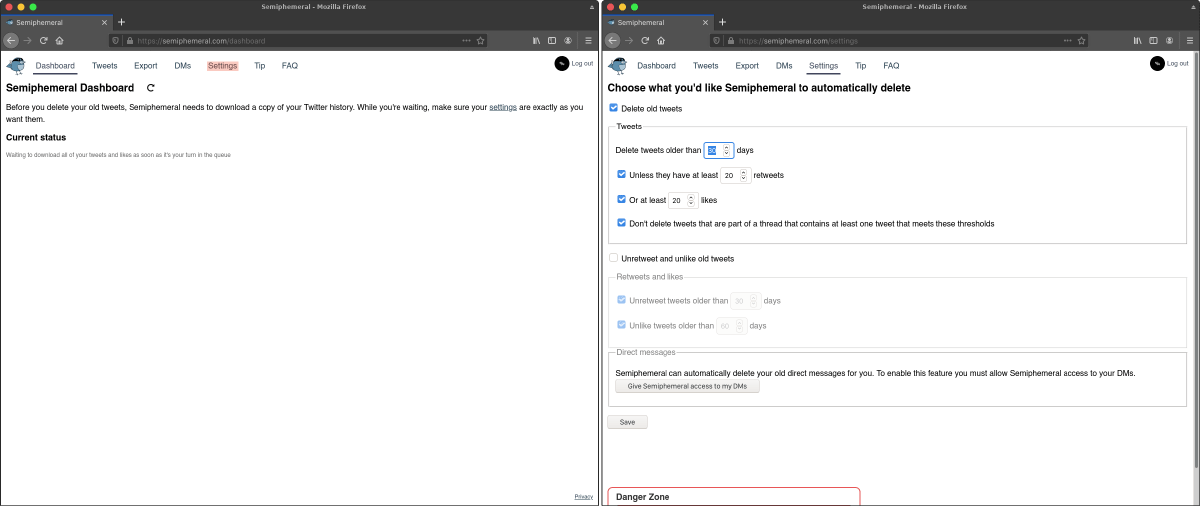The height and width of the screenshot is (506, 1200).
Task: Click the settings page vertical scrollbar
Action: pos(1197,279)
